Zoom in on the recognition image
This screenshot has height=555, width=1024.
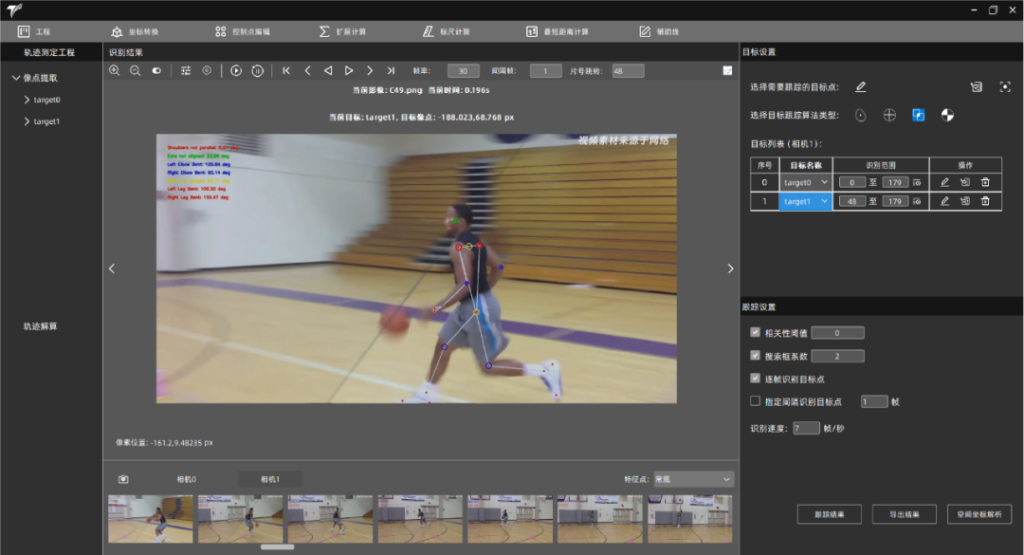114,71
